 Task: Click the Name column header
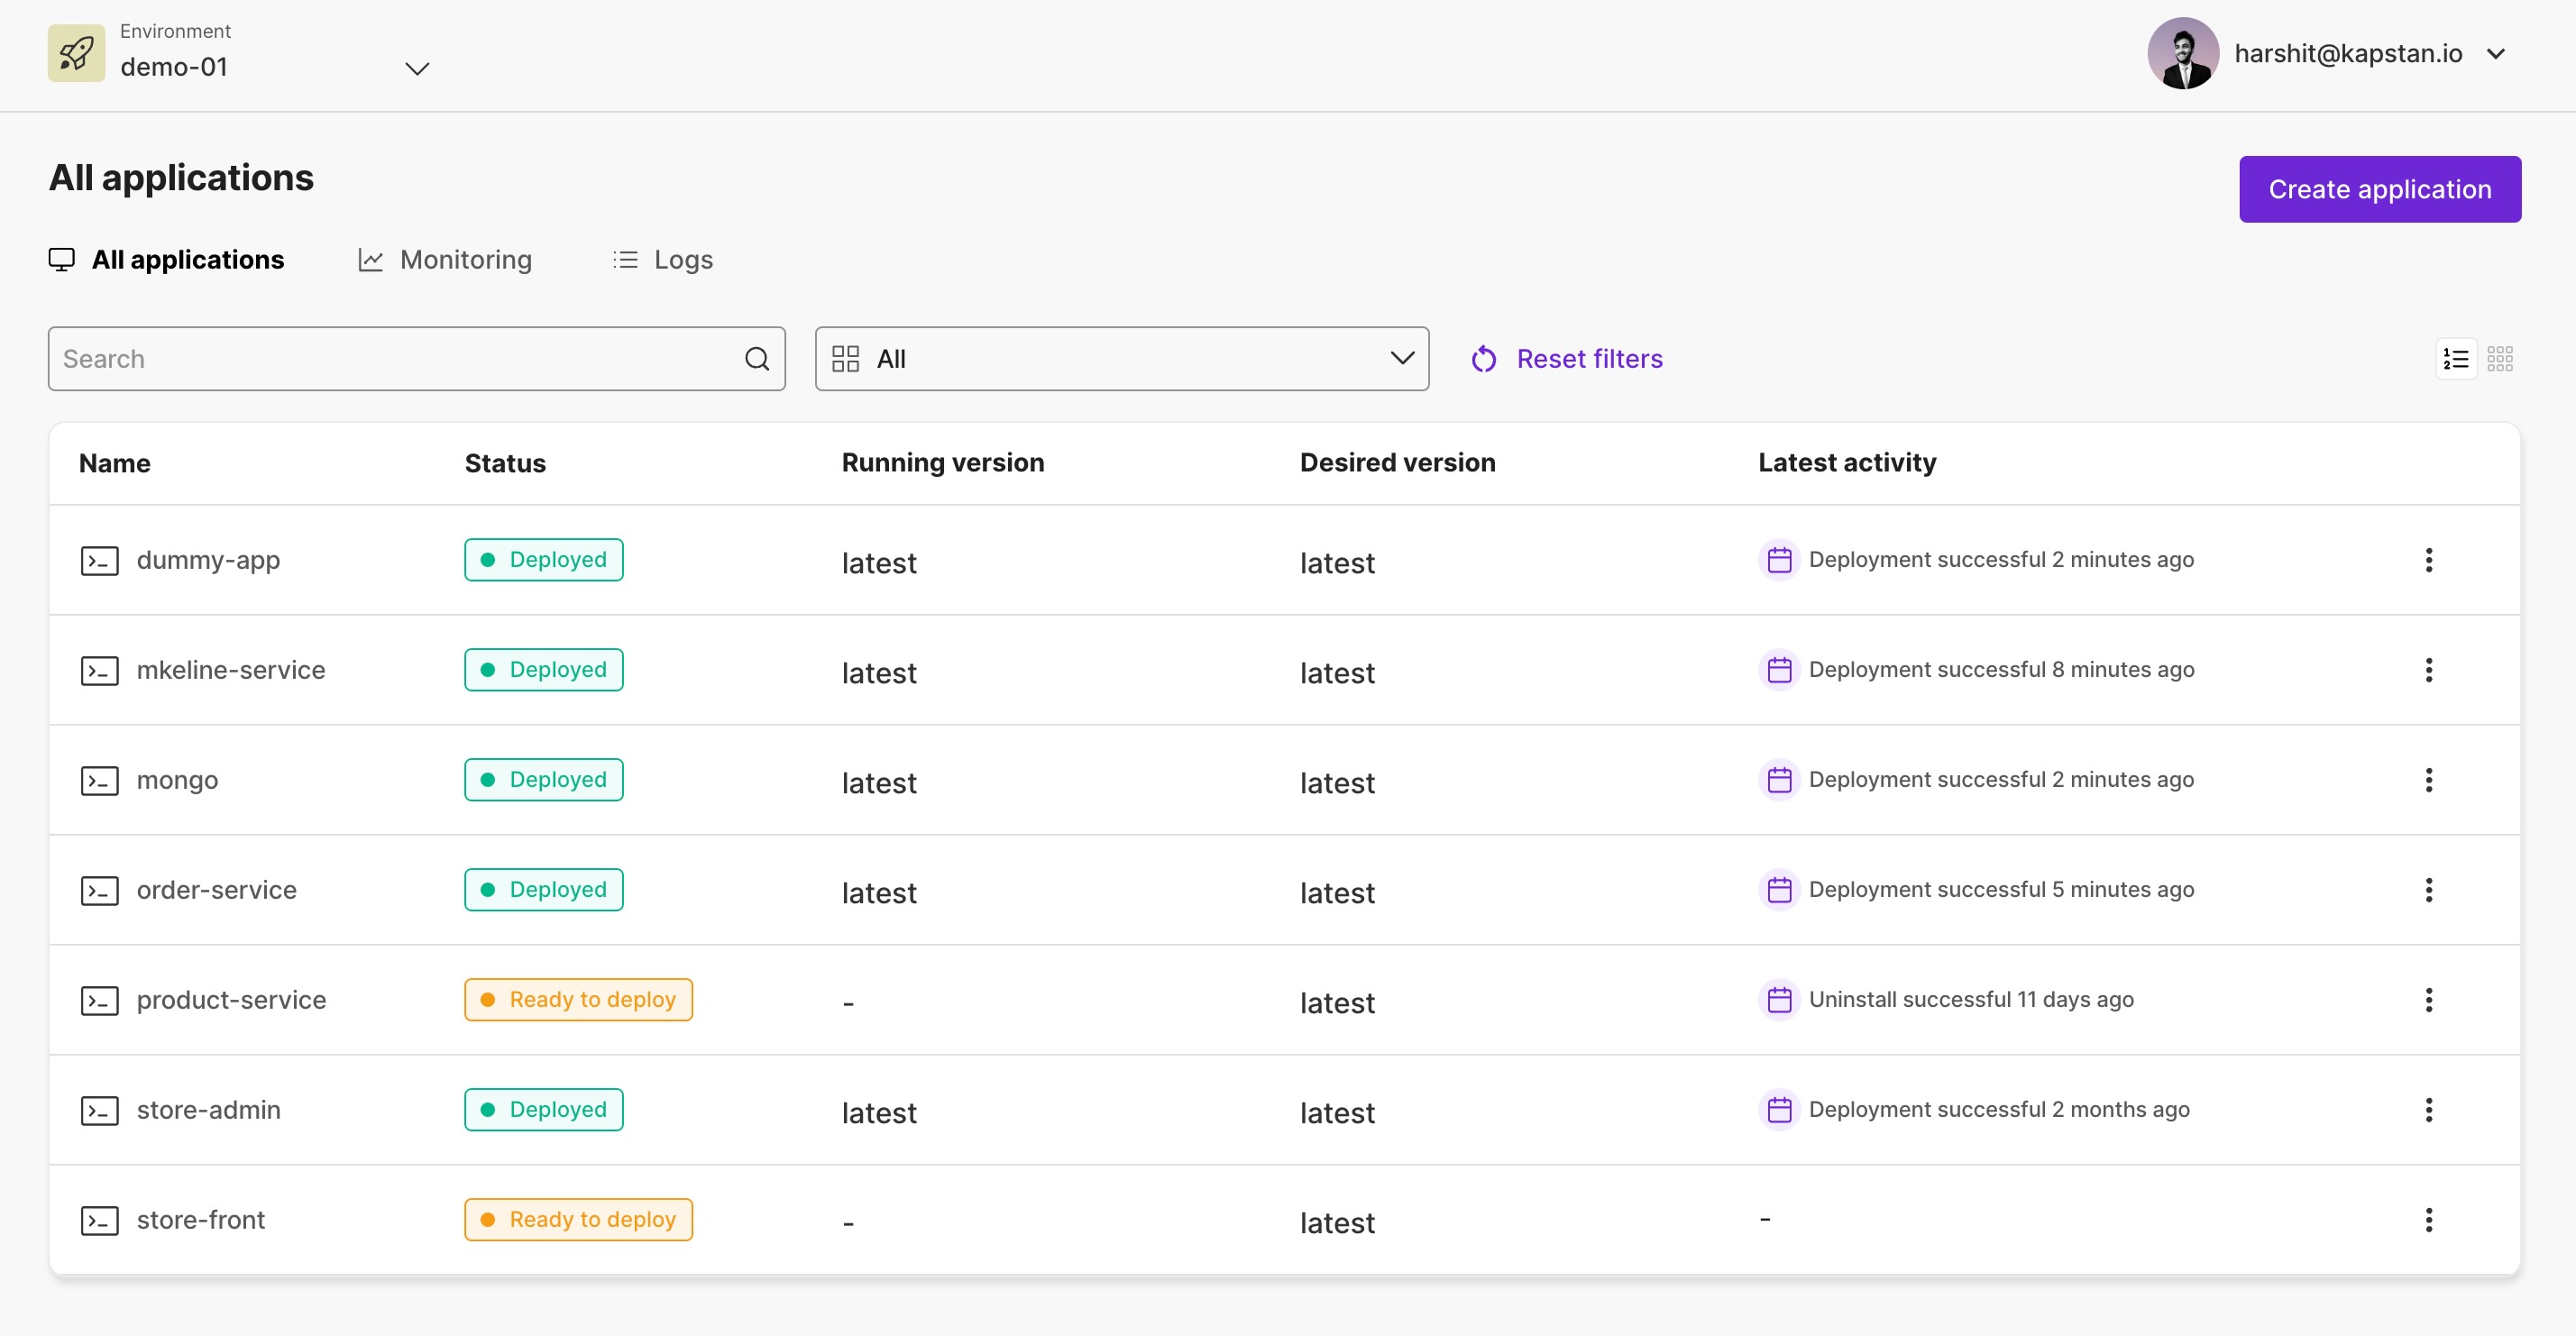pyautogui.click(x=115, y=463)
